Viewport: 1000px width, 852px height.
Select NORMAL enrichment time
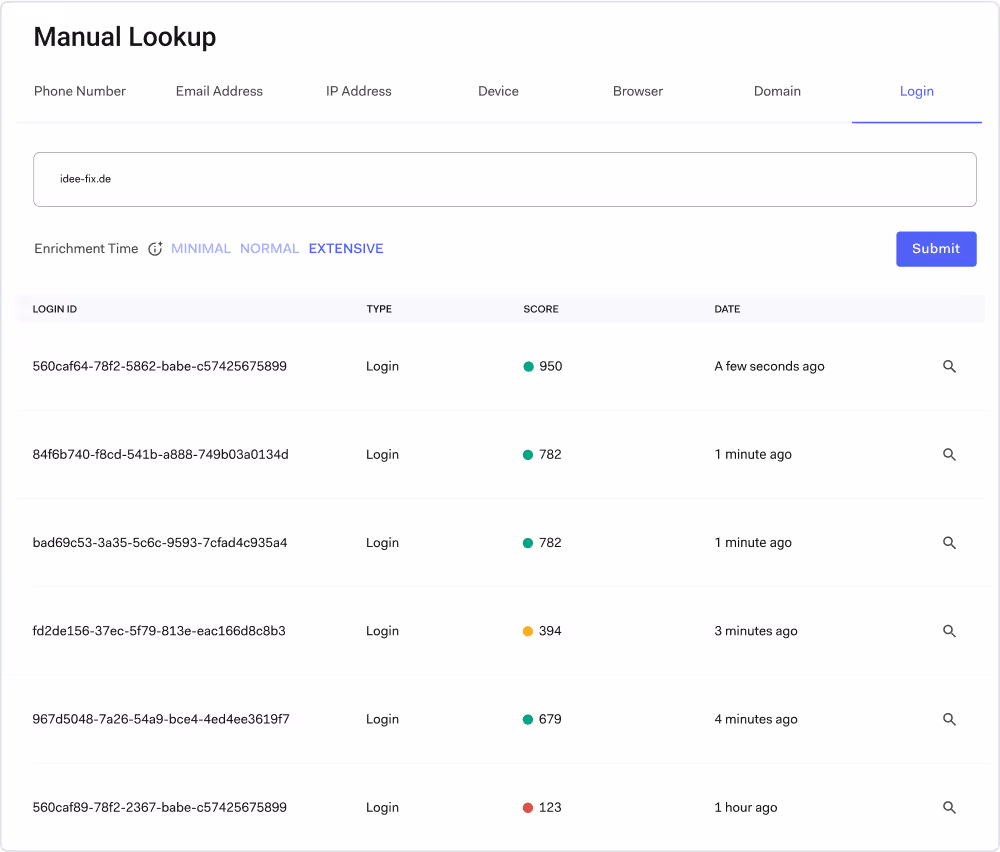[x=269, y=248]
